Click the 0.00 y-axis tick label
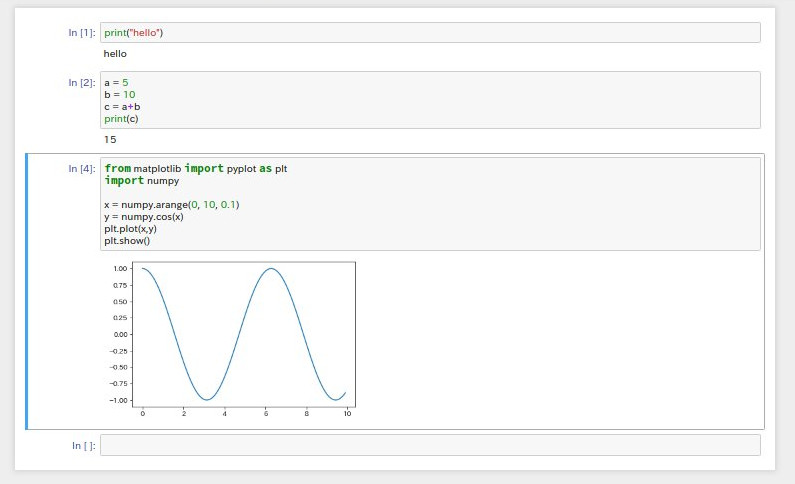The height and width of the screenshot is (484, 795). tap(120, 334)
